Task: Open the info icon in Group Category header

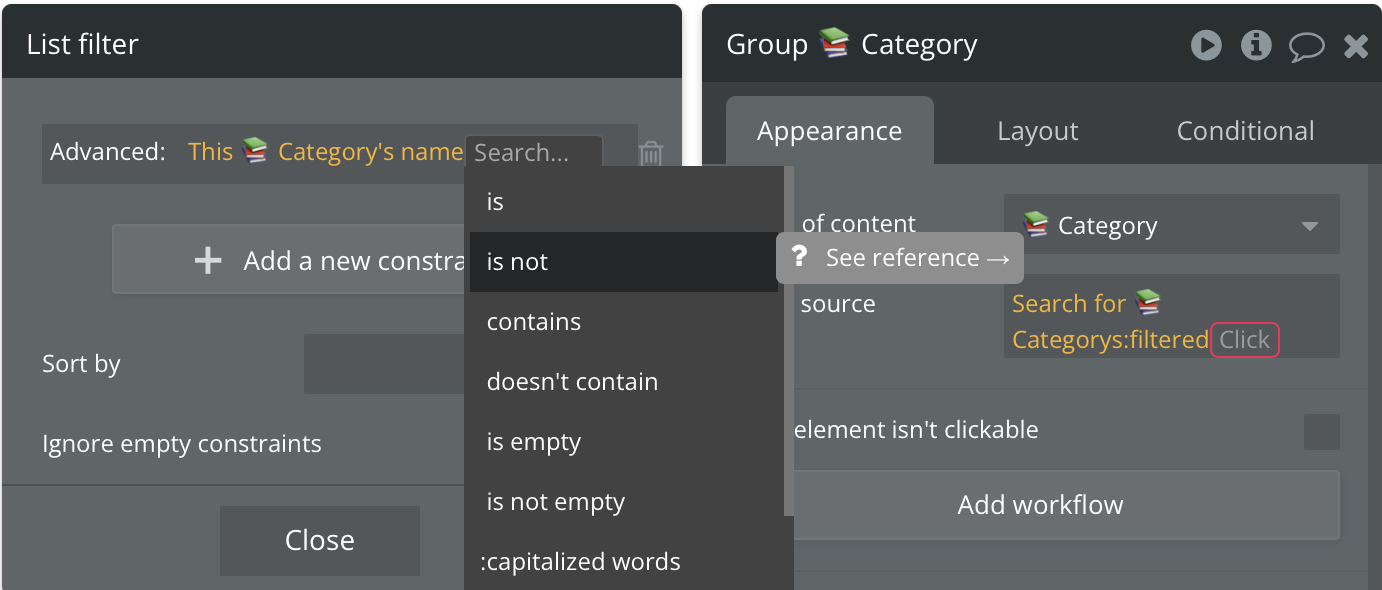Action: point(1256,45)
